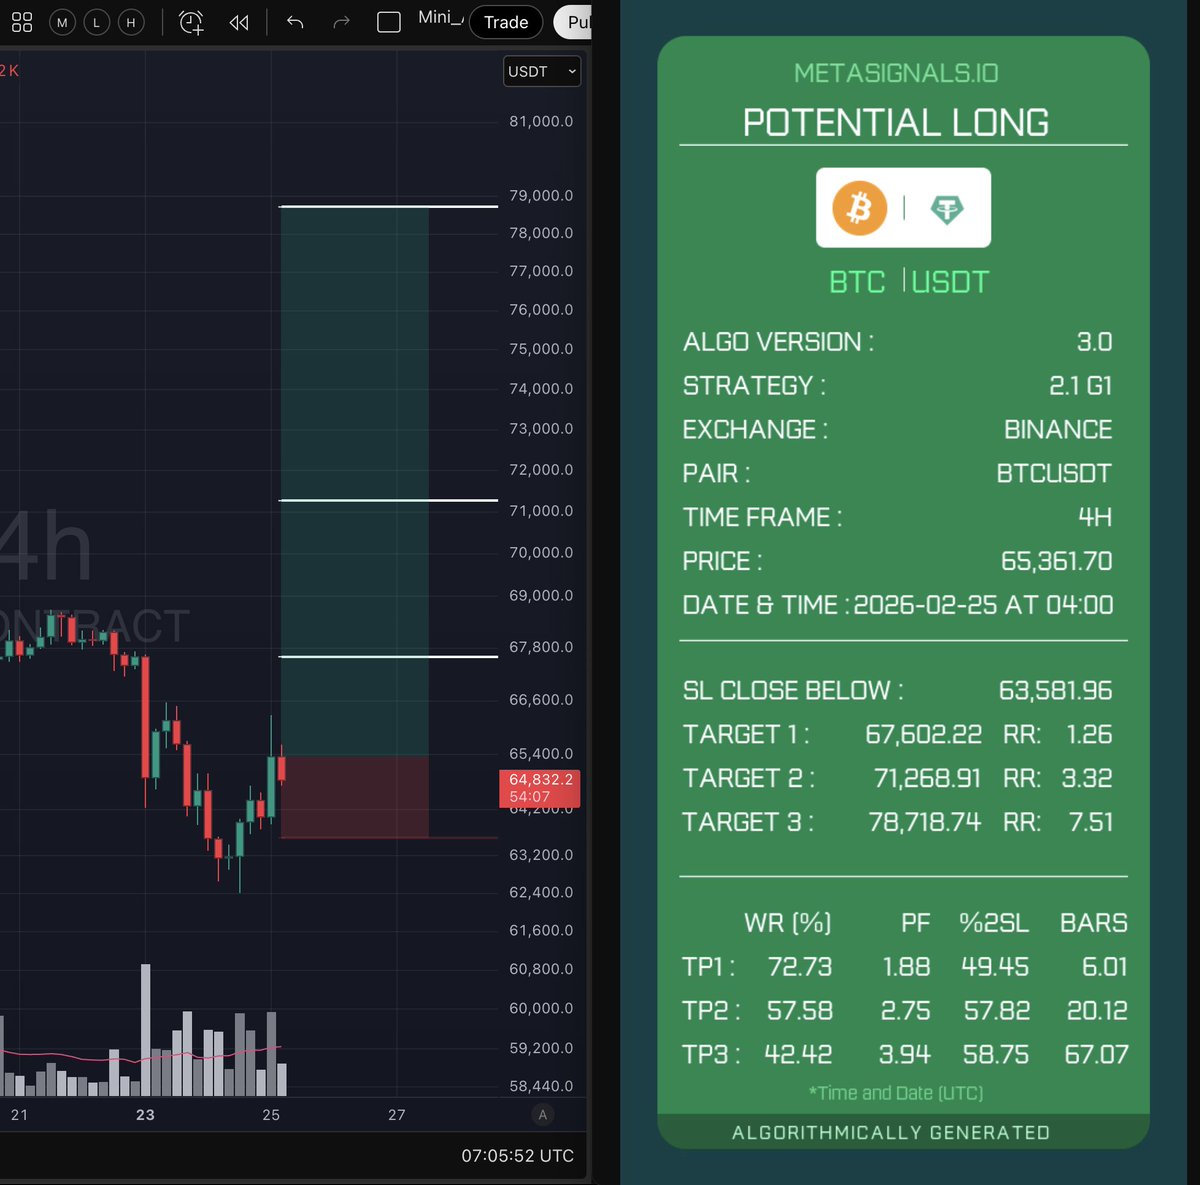Click the partially visible Publish button
This screenshot has height=1185, width=1200.
(574, 22)
